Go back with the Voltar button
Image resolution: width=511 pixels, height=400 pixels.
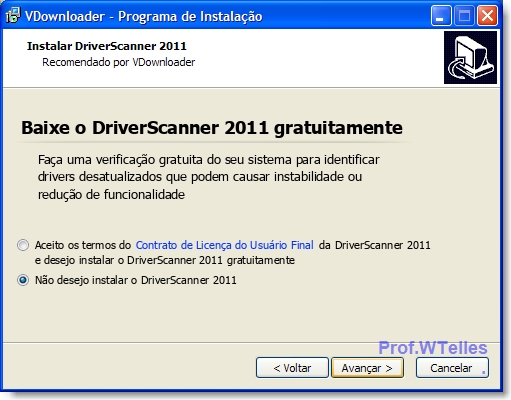coord(292,368)
